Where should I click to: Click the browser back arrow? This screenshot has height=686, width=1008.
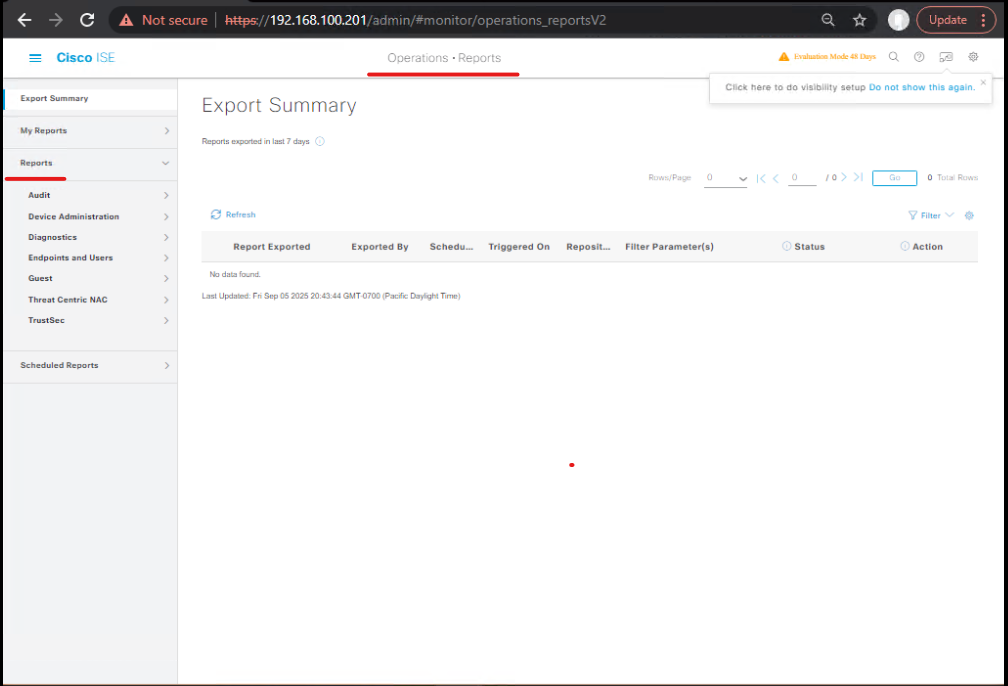[x=24, y=20]
